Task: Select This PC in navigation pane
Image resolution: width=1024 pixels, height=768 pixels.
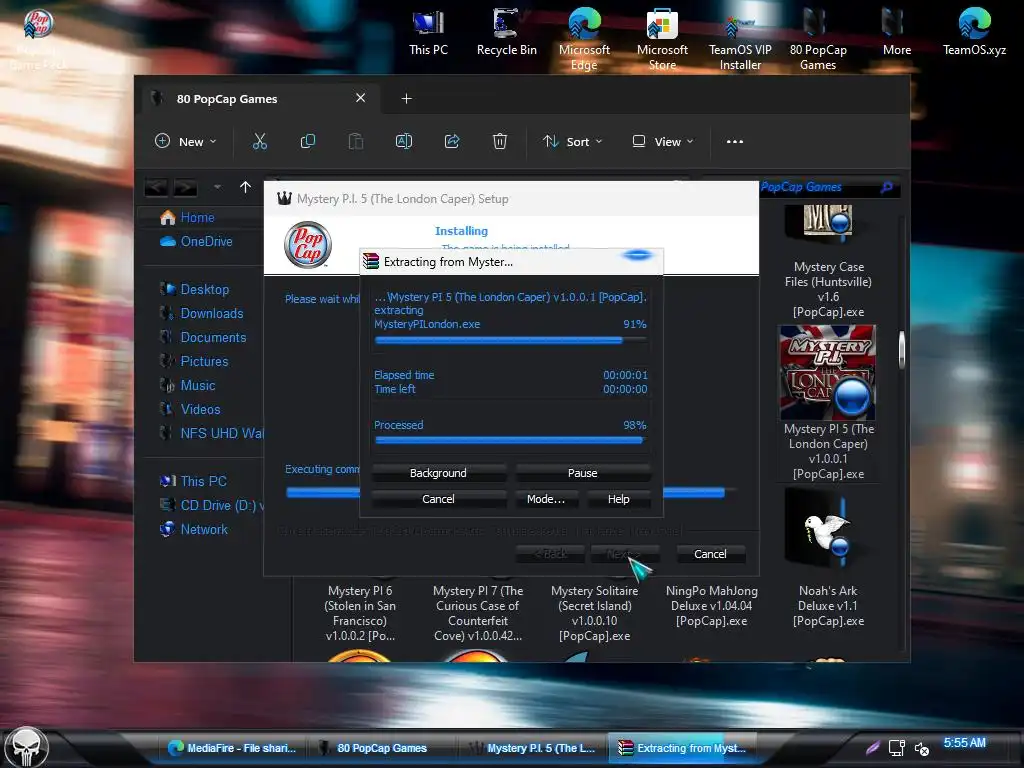Action: pos(193,481)
